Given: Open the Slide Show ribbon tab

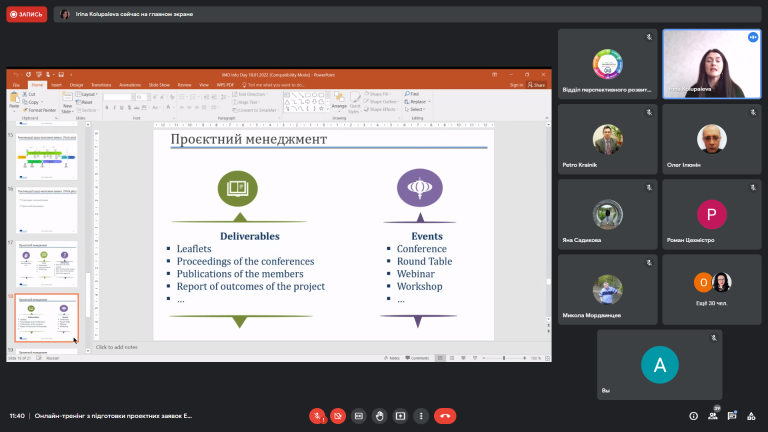Looking at the screenshot, I should pos(159,85).
